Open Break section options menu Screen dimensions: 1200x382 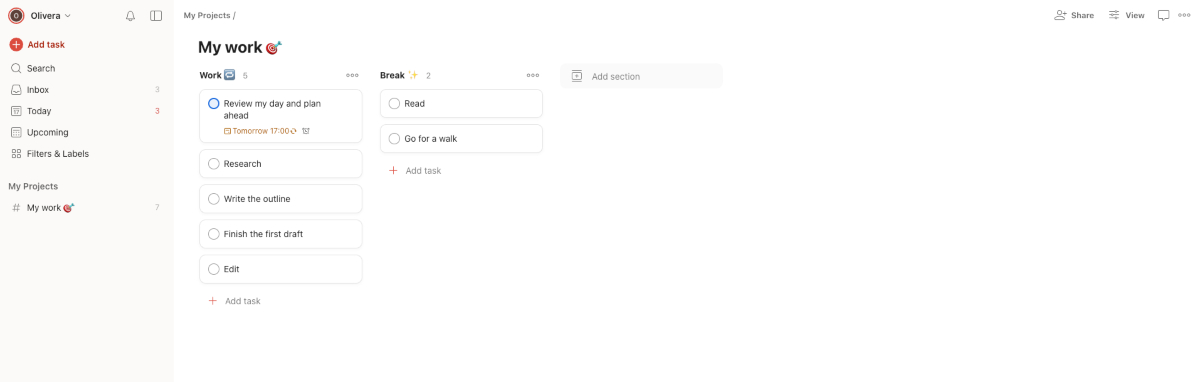533,75
